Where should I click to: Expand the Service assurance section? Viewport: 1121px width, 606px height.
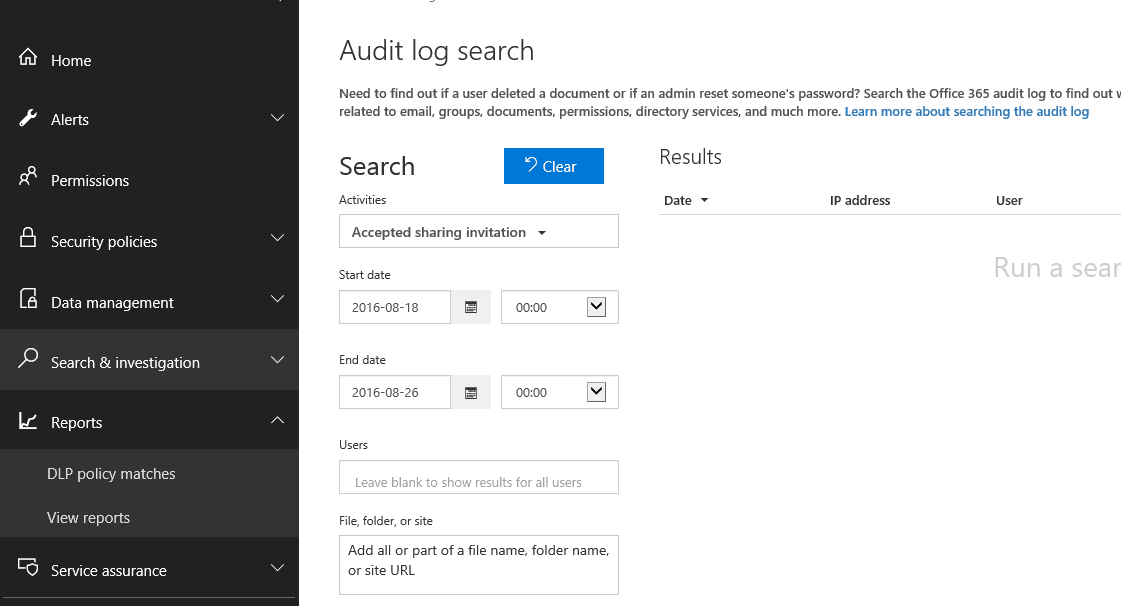[x=277, y=568]
